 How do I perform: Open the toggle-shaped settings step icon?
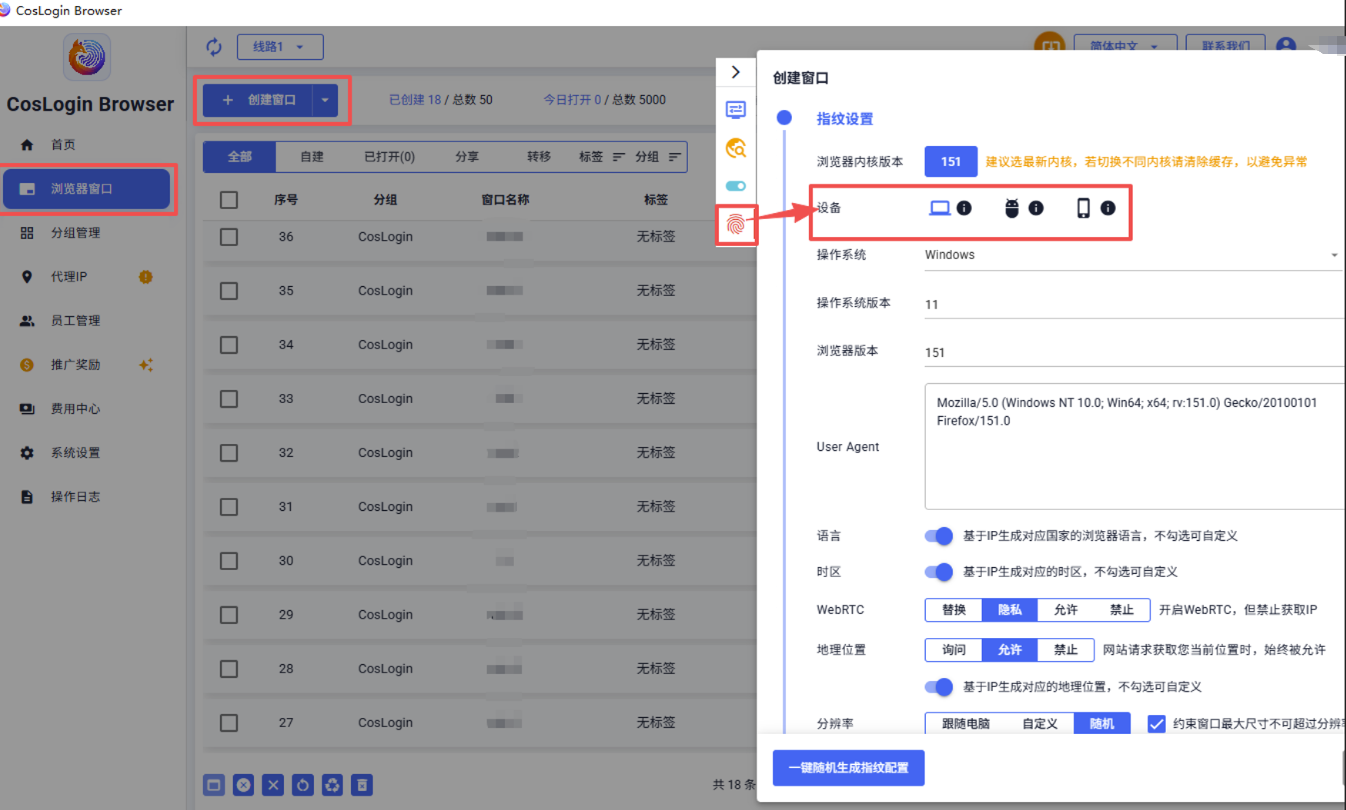pyautogui.click(x=736, y=186)
